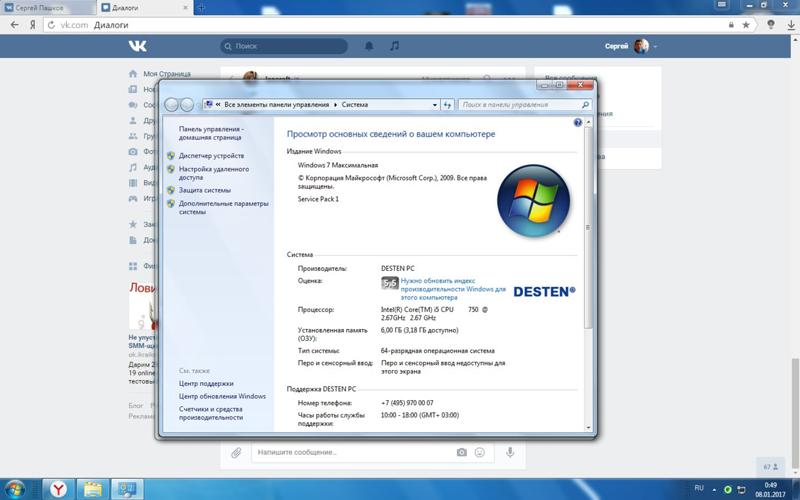Image resolution: width=800 pixels, height=500 pixels.
Task: Click the Control Panel back arrow button
Action: point(171,105)
